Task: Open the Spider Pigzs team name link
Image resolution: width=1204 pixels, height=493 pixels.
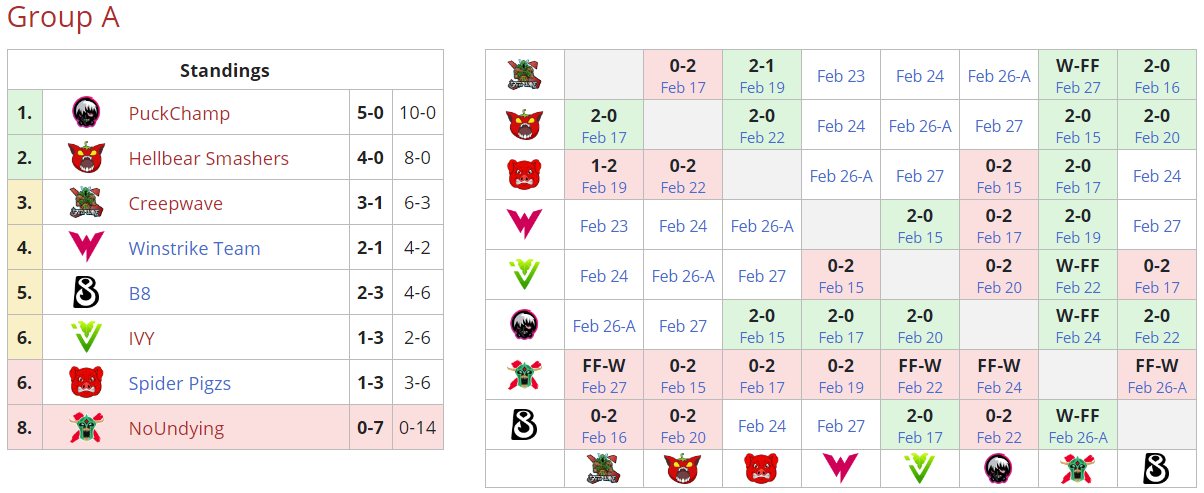Action: (179, 383)
